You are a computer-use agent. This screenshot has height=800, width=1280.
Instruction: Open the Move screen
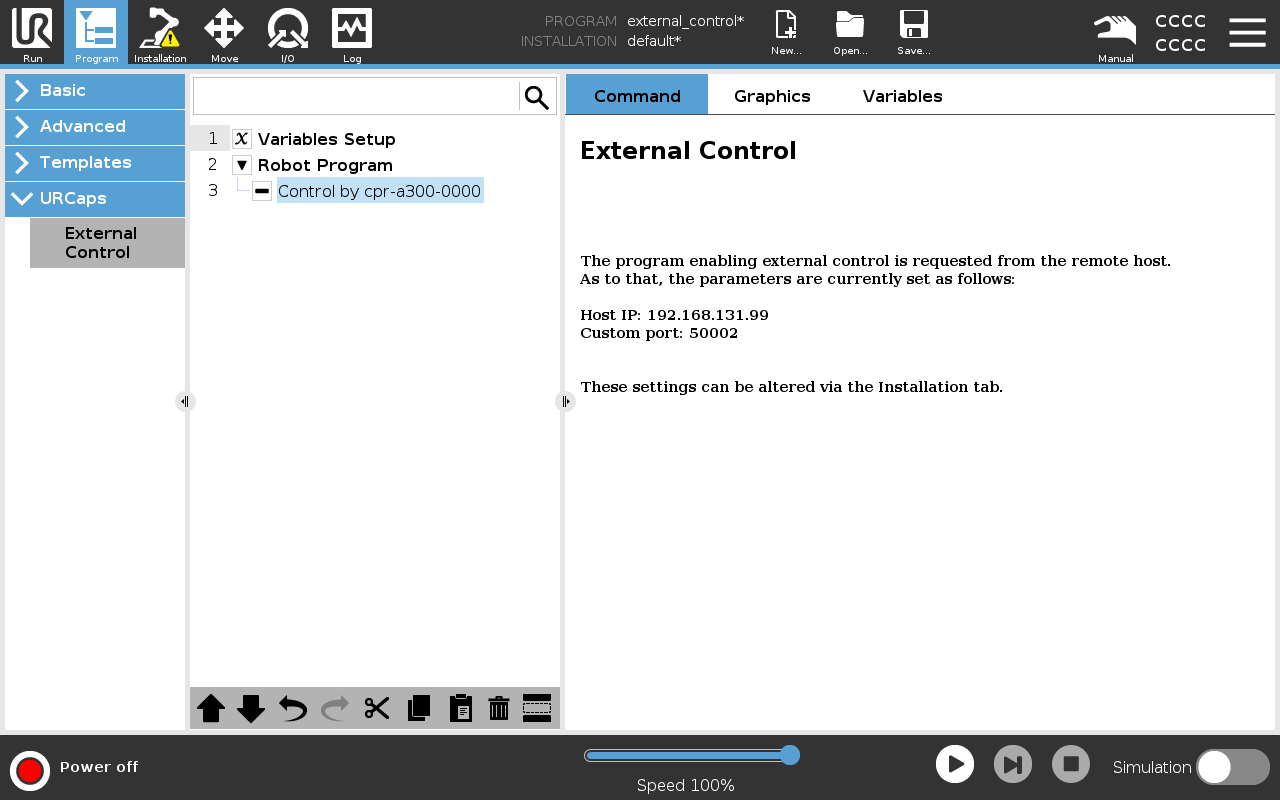[x=224, y=32]
